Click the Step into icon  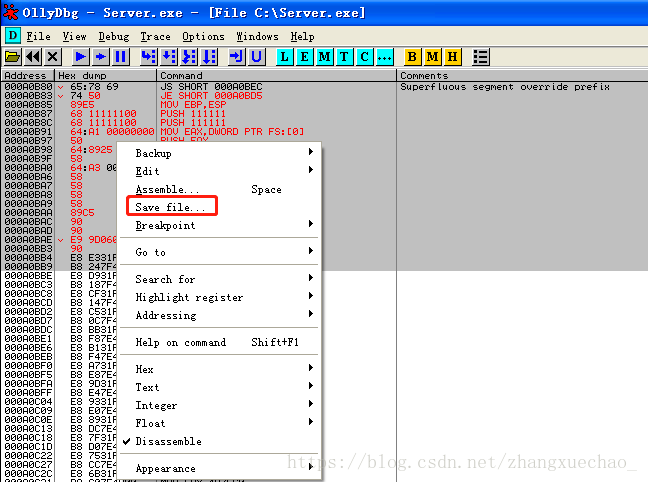pyautogui.click(x=149, y=57)
